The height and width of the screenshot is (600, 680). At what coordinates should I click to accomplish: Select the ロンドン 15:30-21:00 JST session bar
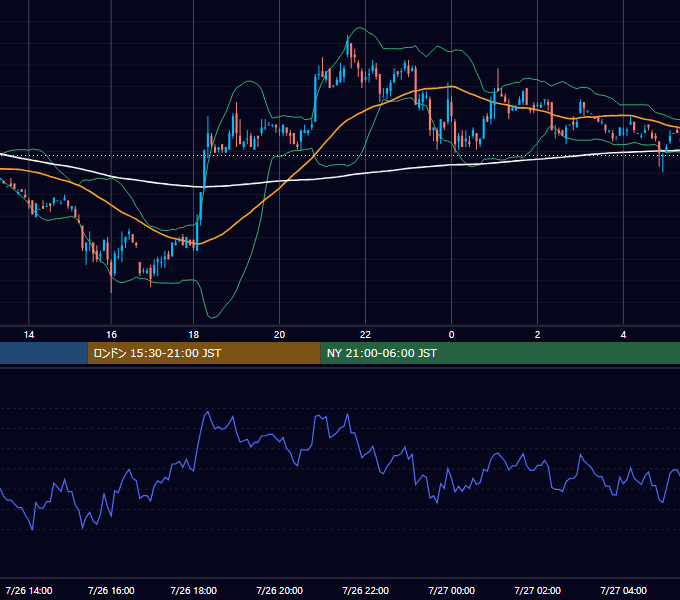point(204,353)
